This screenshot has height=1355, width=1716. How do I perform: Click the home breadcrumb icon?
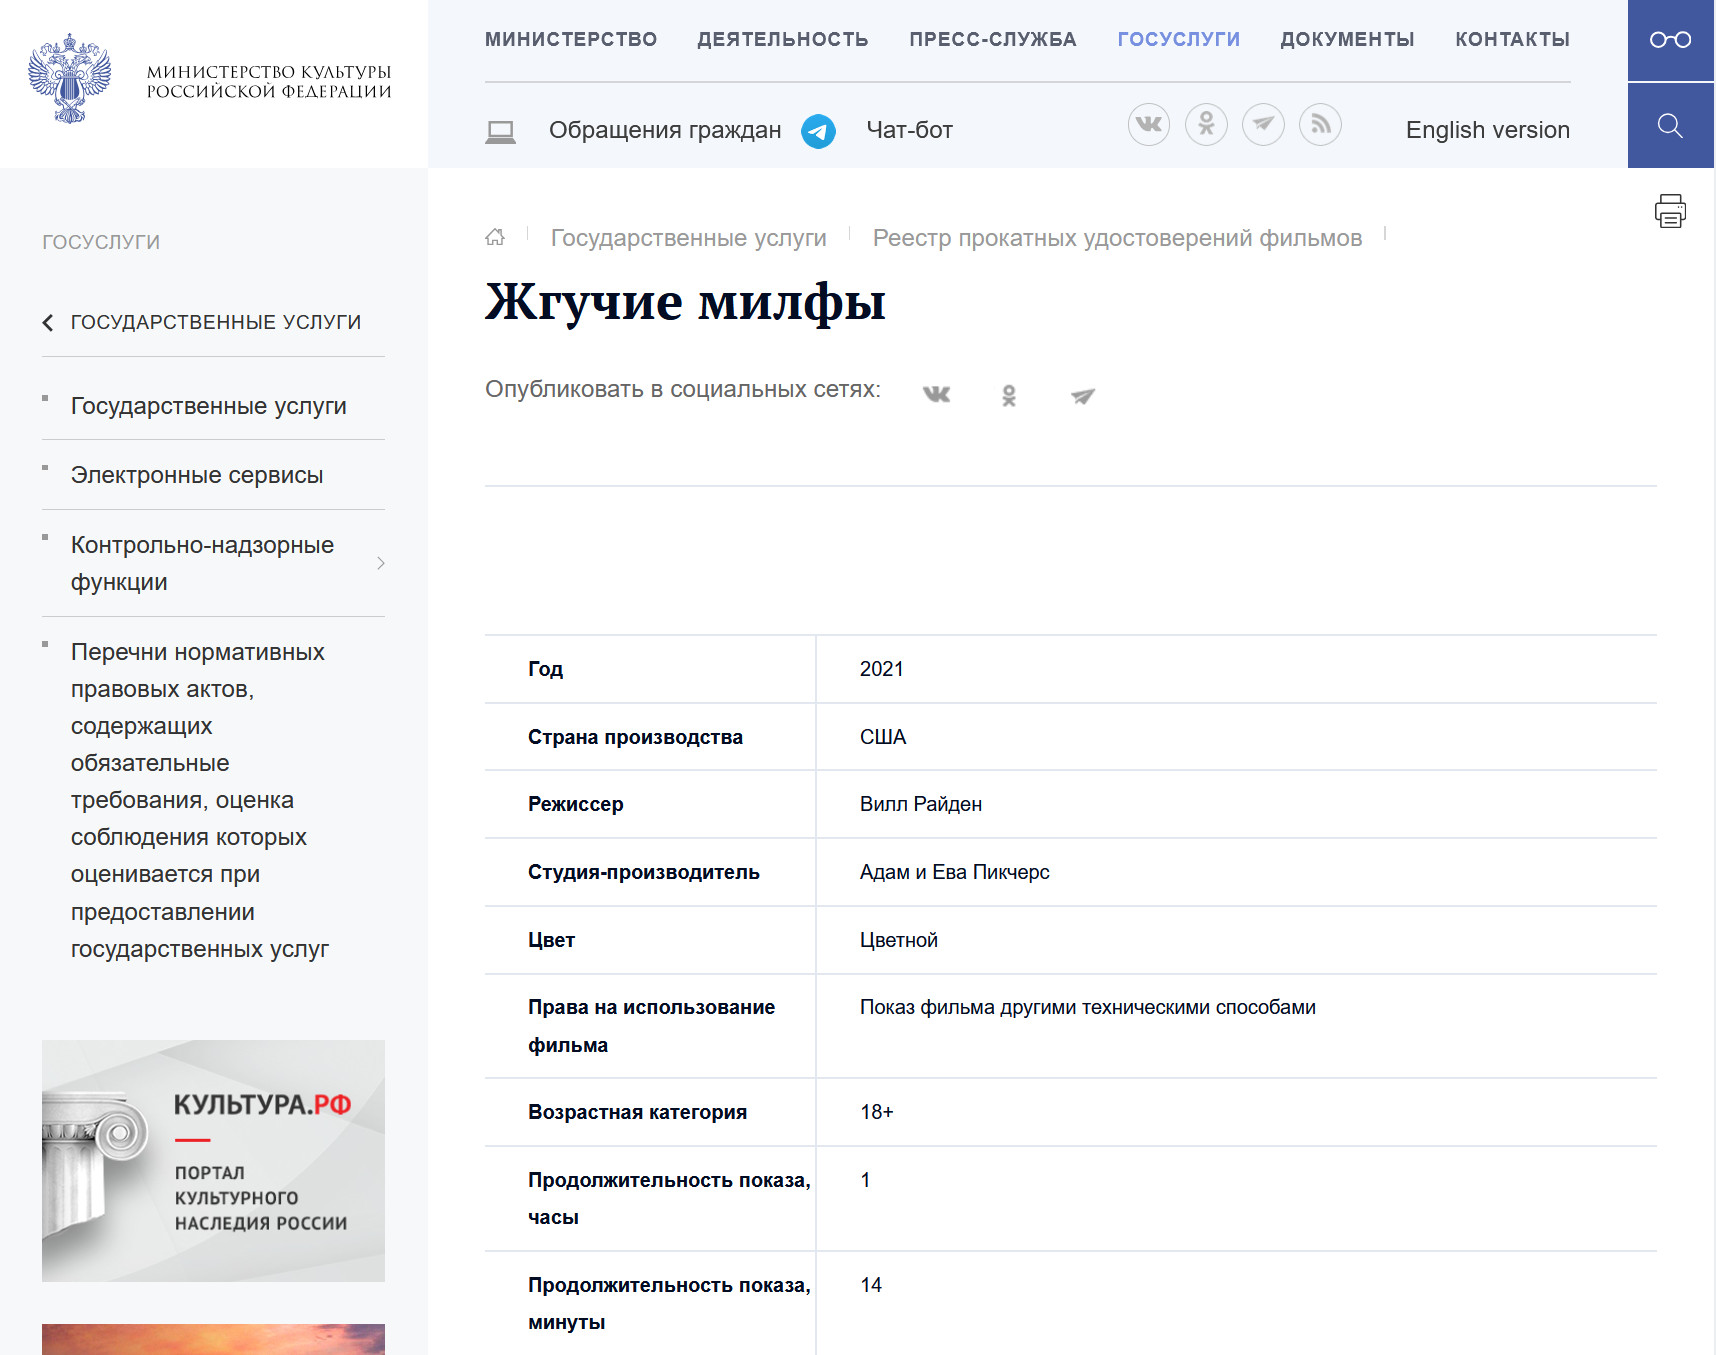[x=495, y=237]
